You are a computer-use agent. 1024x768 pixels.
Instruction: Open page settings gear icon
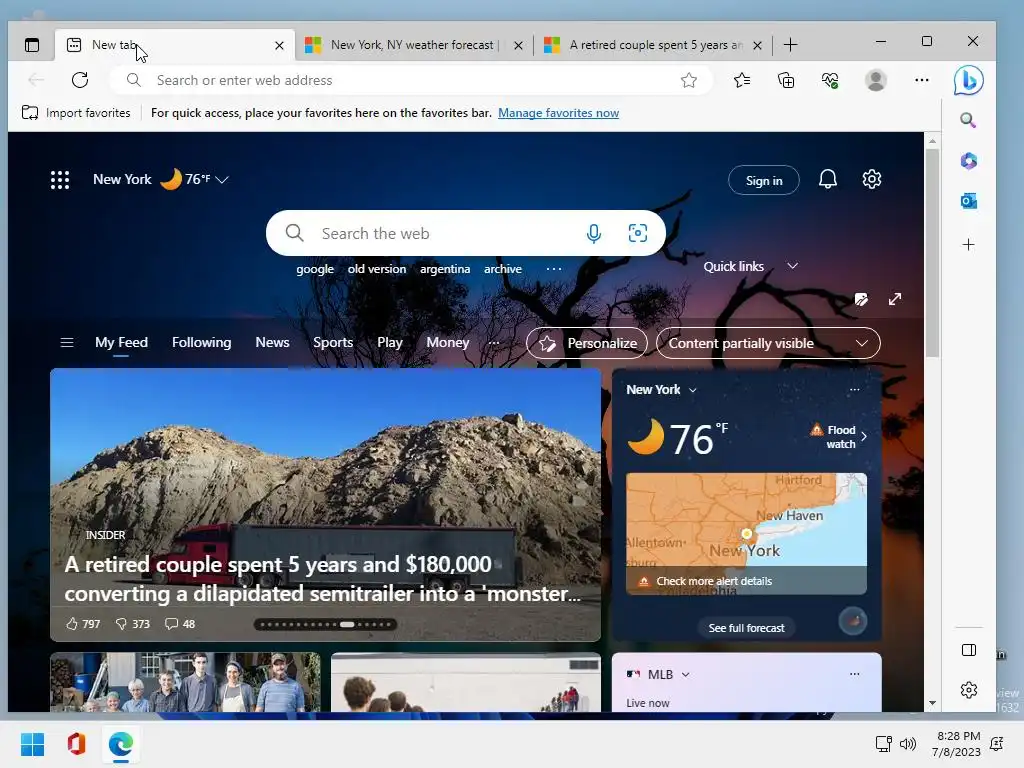[872, 179]
